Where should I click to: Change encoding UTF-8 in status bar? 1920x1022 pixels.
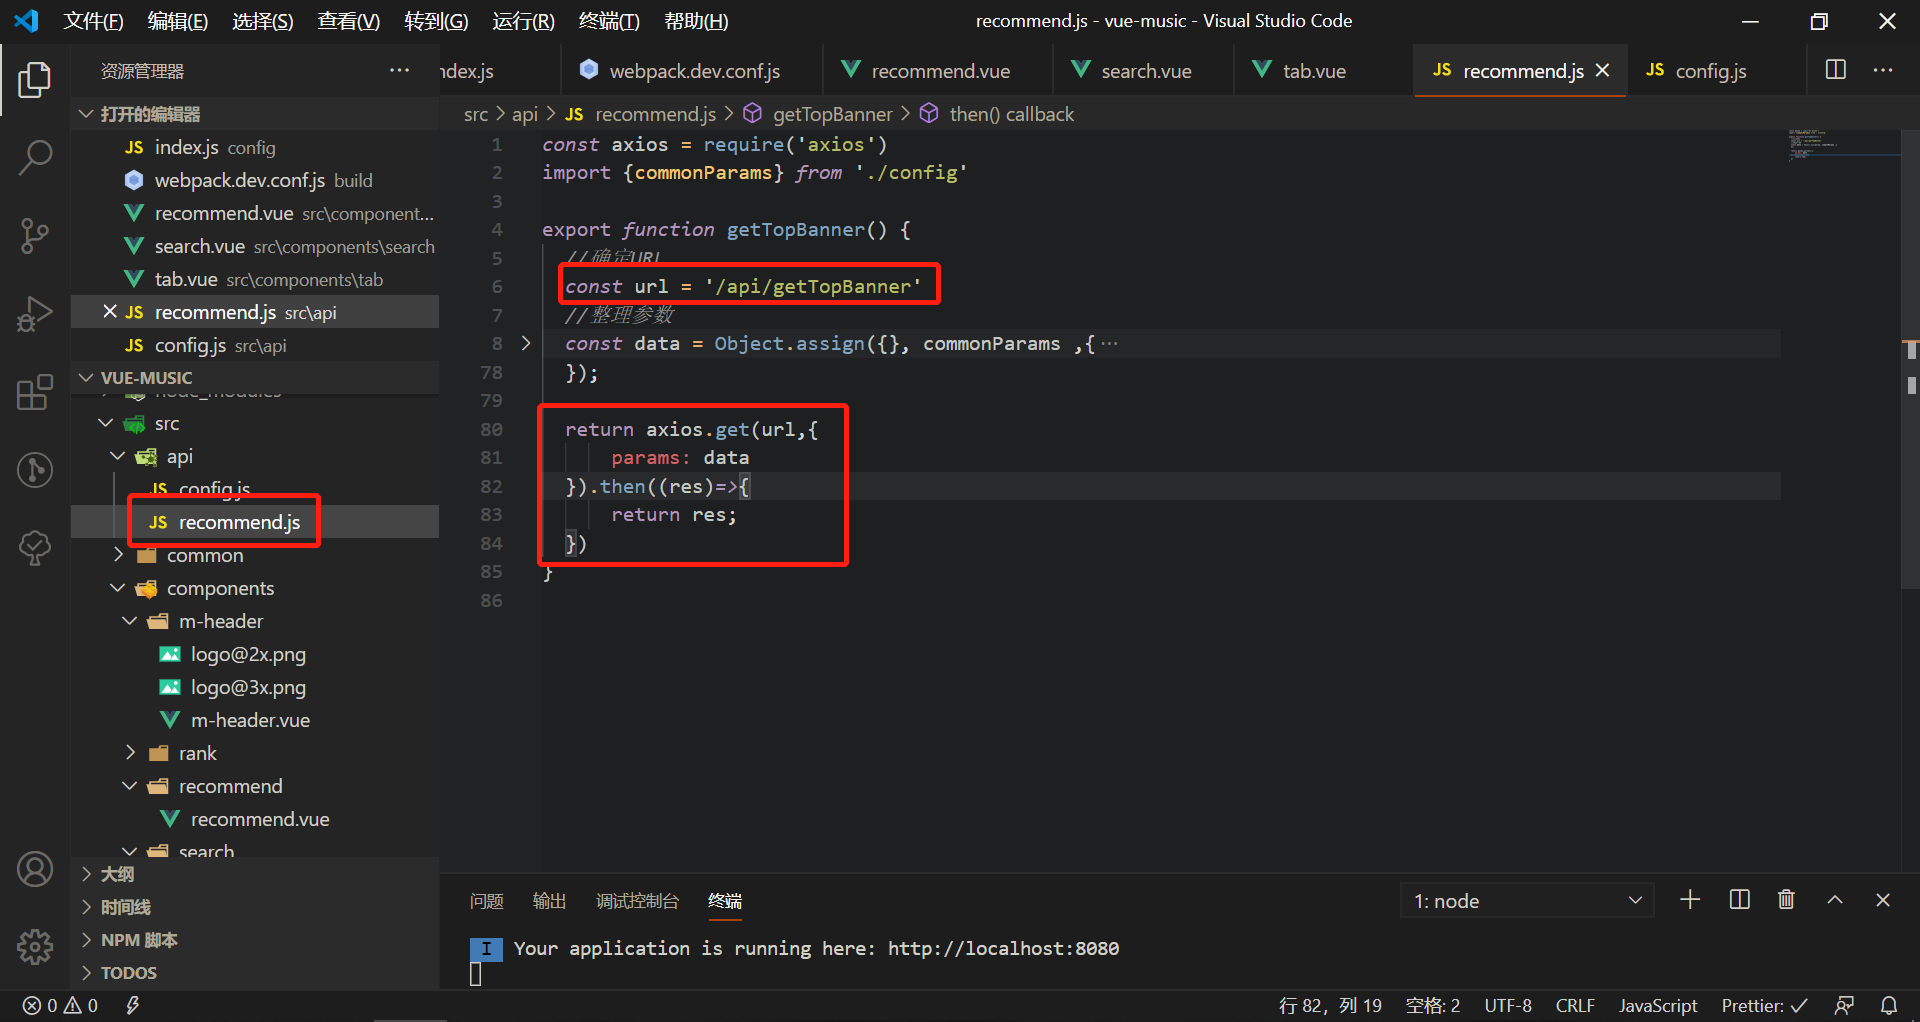click(x=1508, y=1005)
